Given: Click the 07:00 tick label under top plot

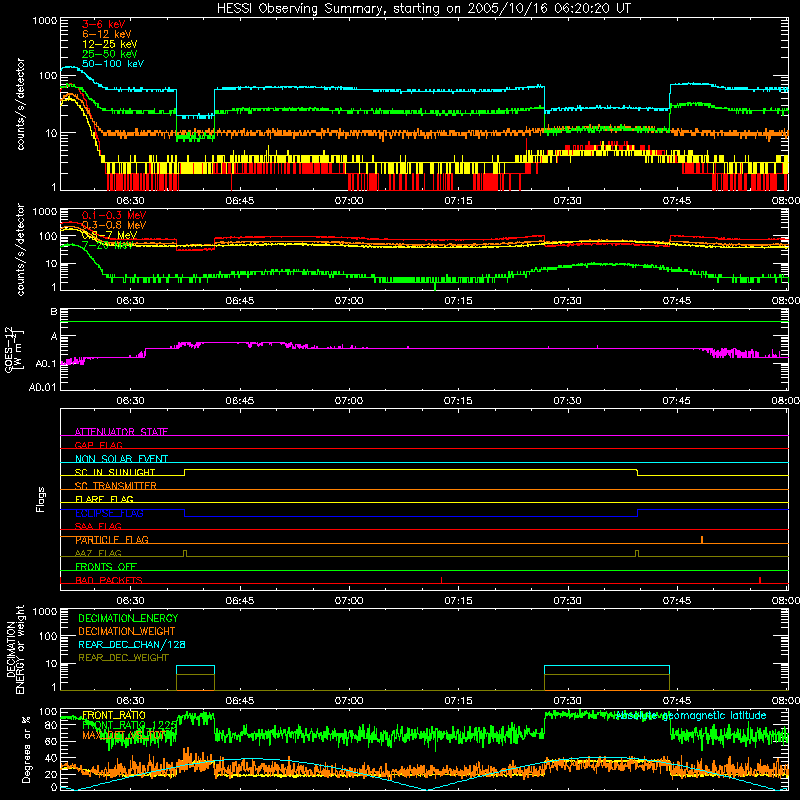Looking at the screenshot, I should [349, 201].
